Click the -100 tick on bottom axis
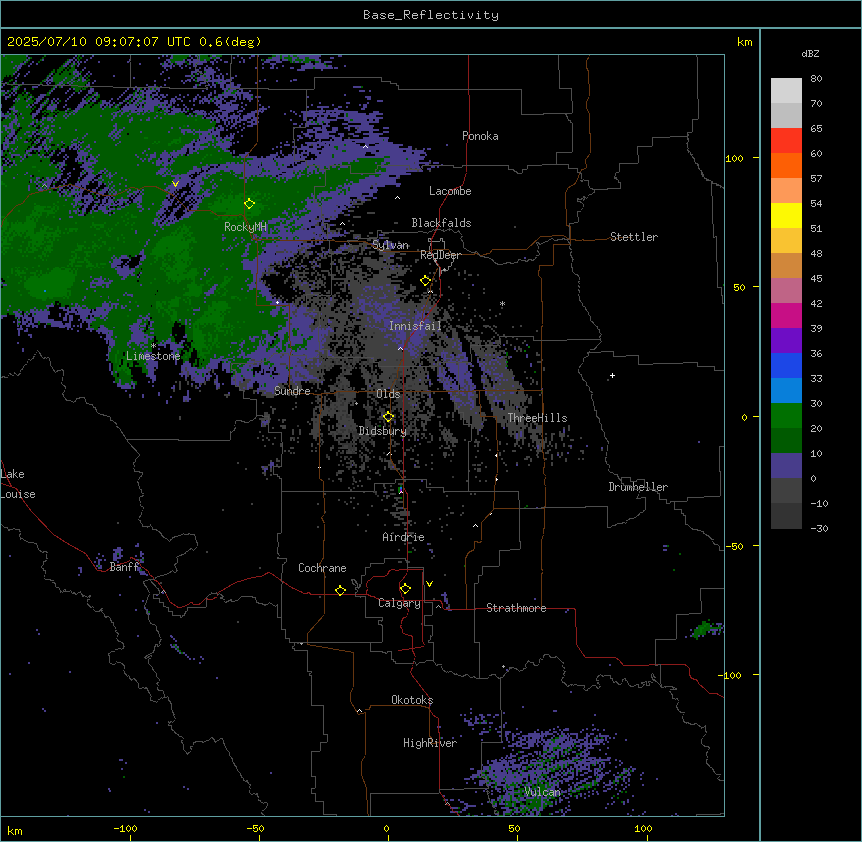Screen dimensions: 862x842 click(125, 829)
